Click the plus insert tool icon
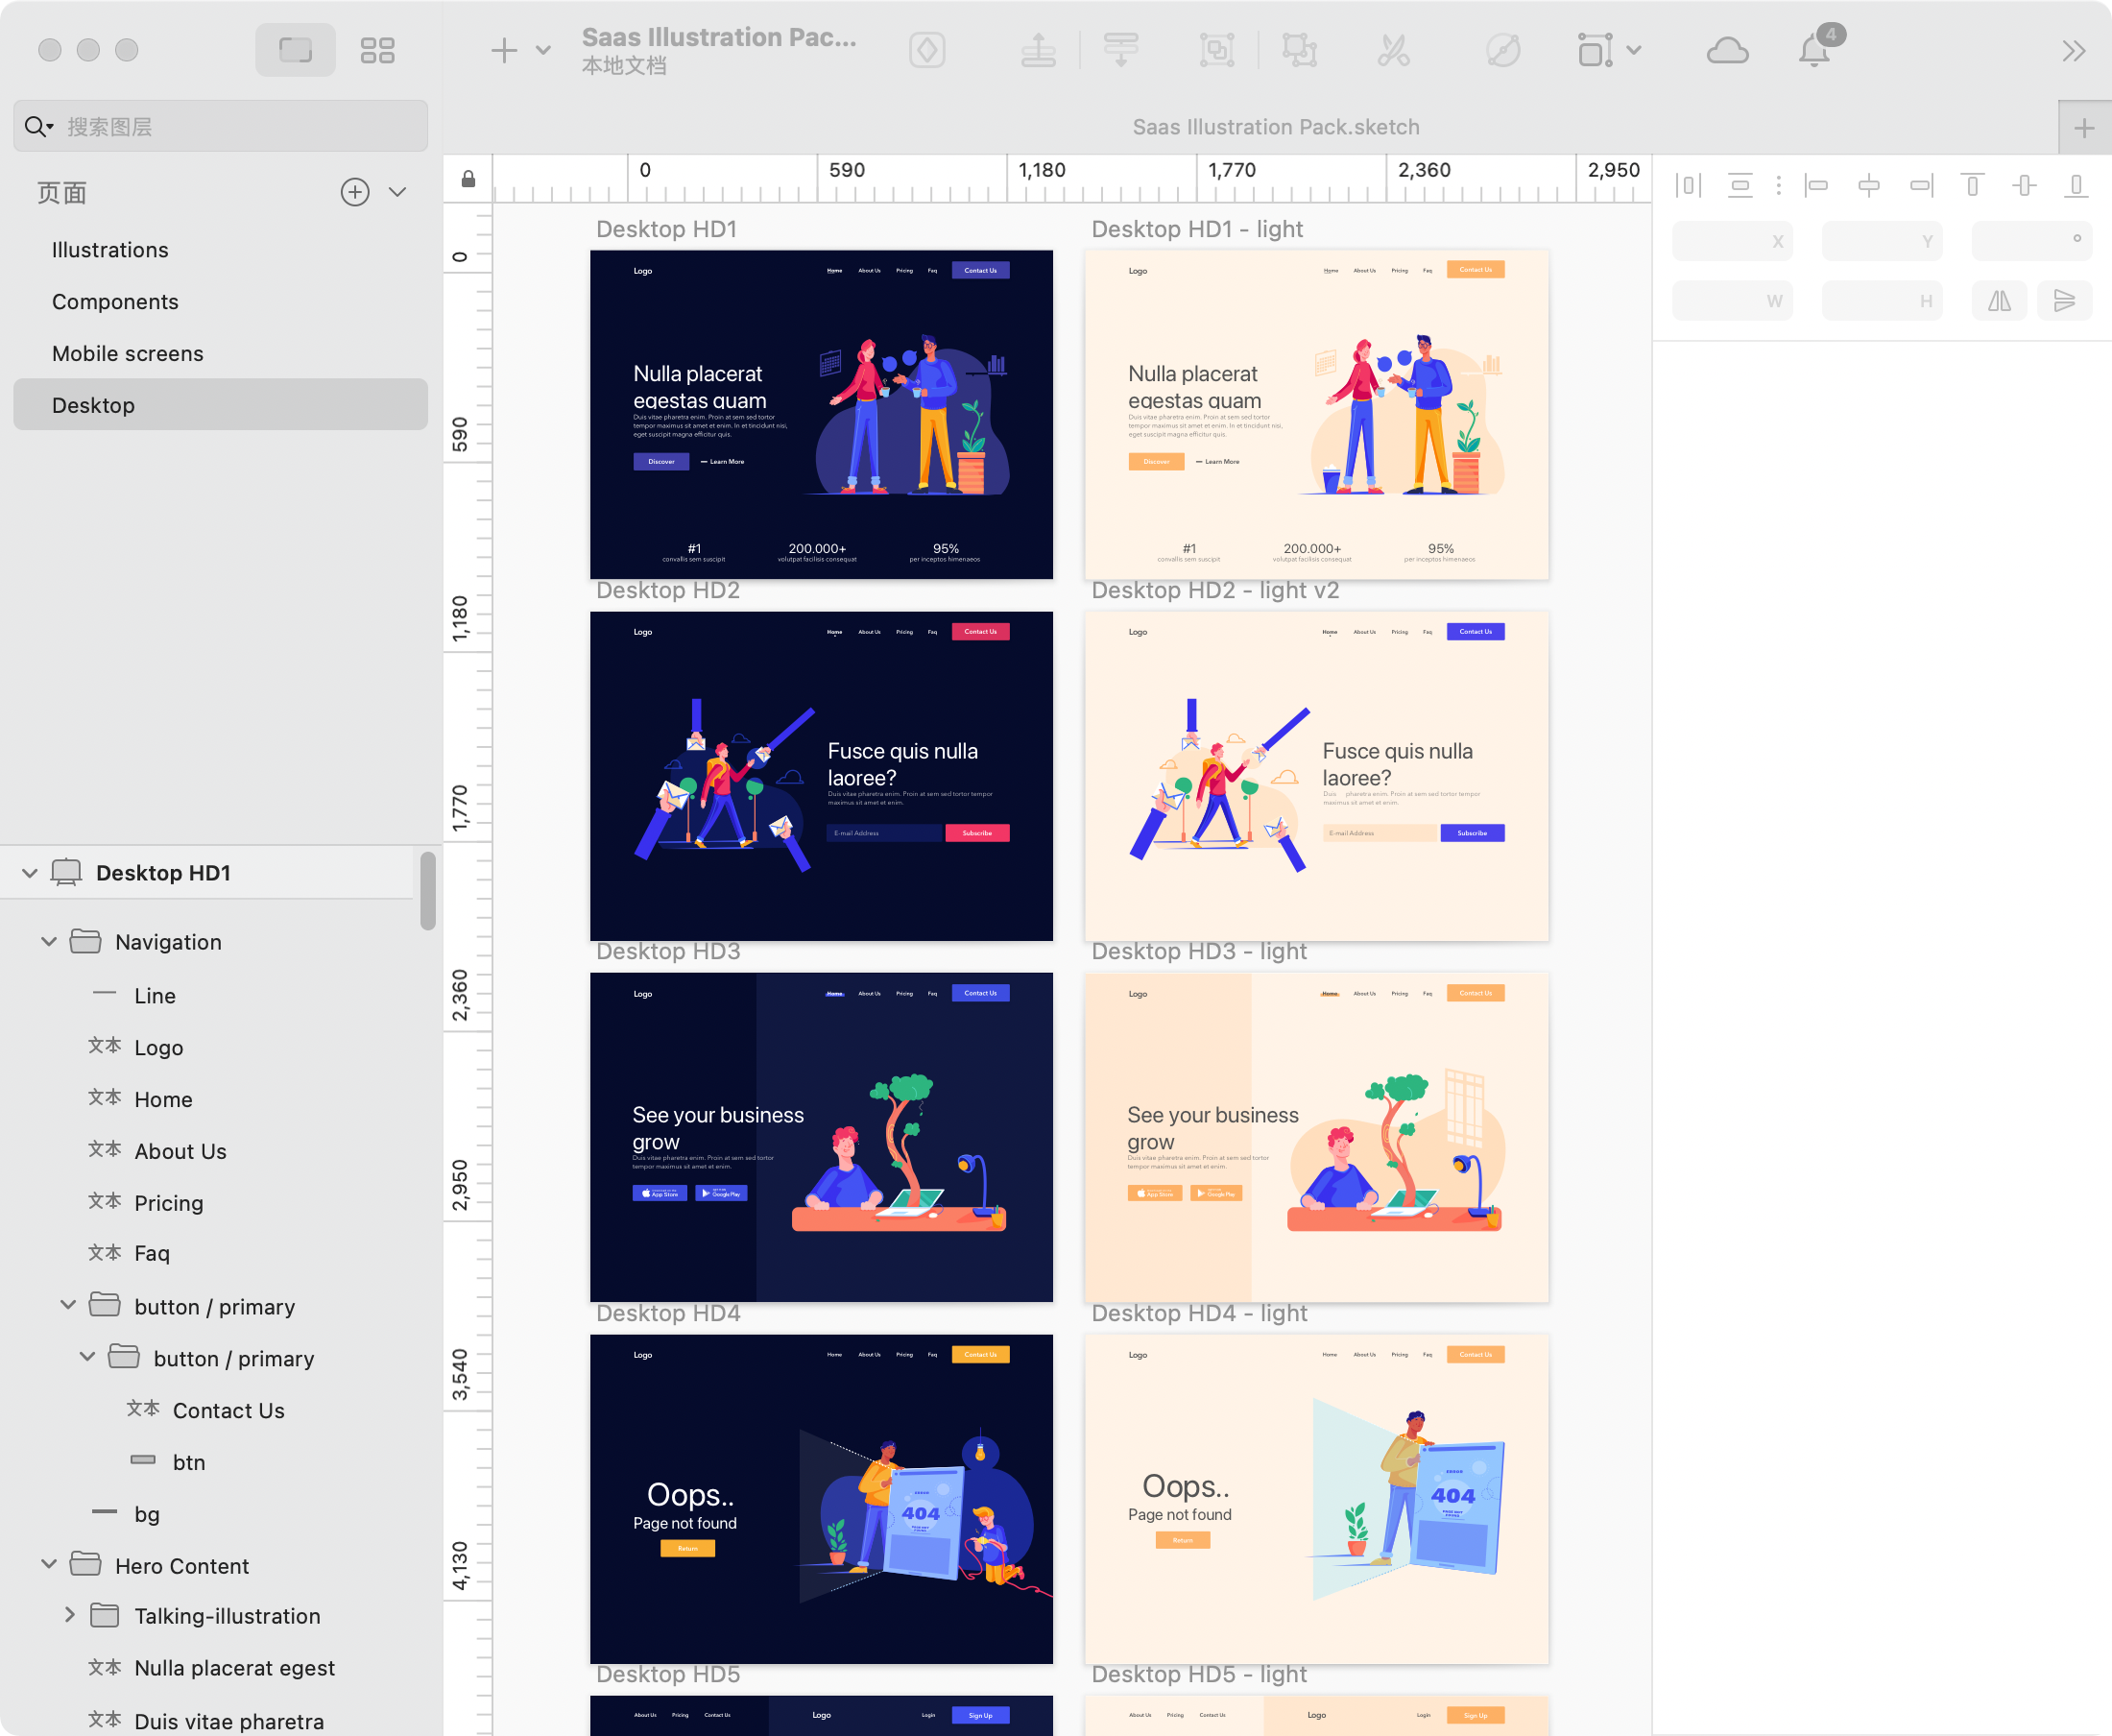 click(504, 50)
